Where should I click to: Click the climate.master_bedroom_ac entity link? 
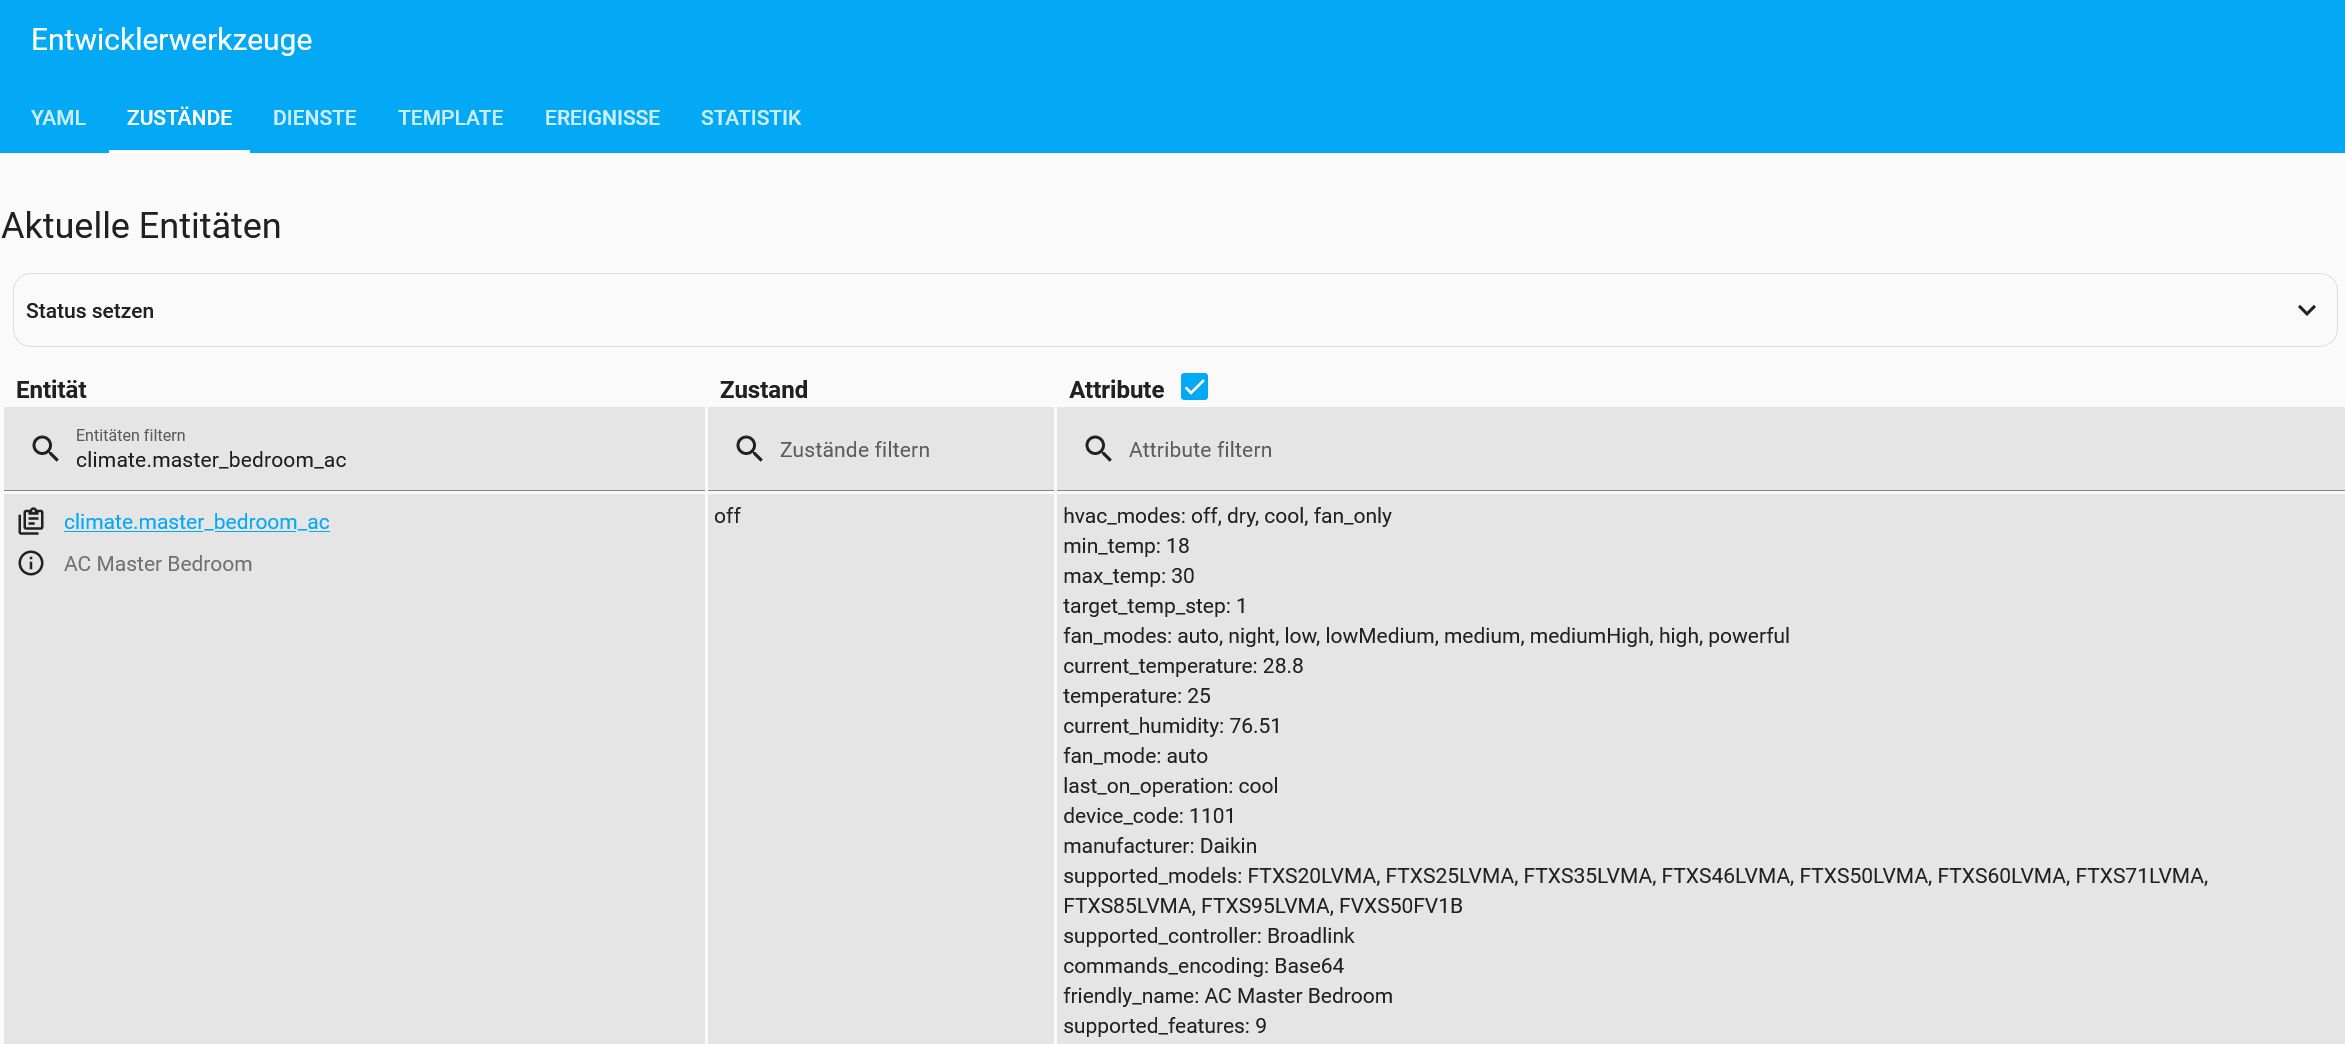tap(197, 521)
